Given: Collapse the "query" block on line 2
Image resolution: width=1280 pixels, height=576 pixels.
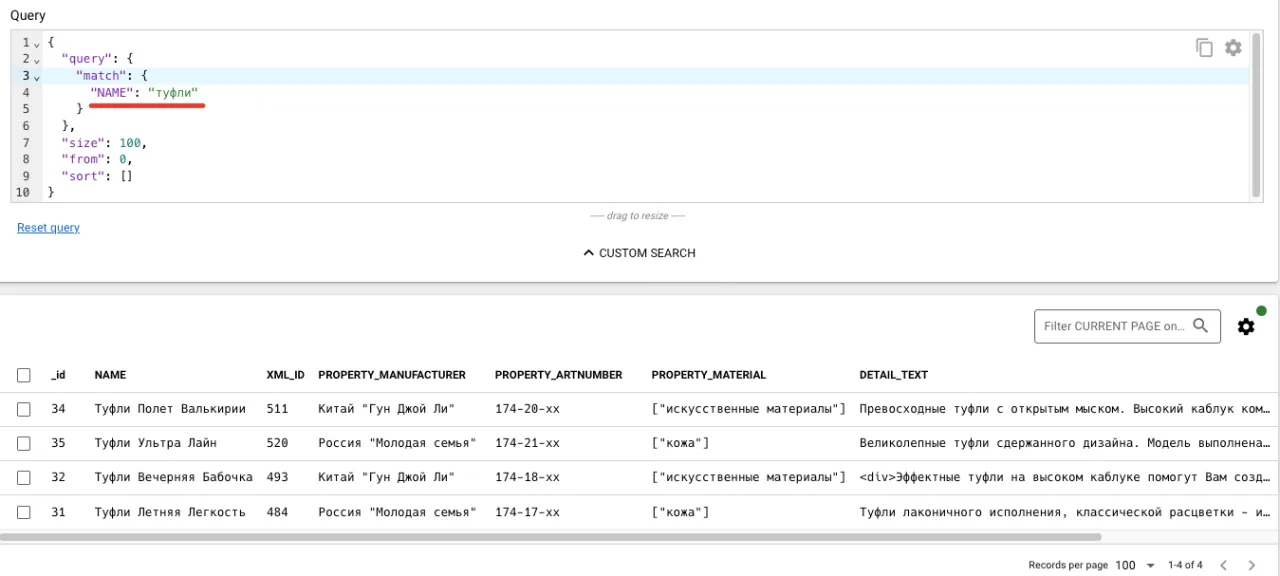Looking at the screenshot, I should tap(37, 60).
